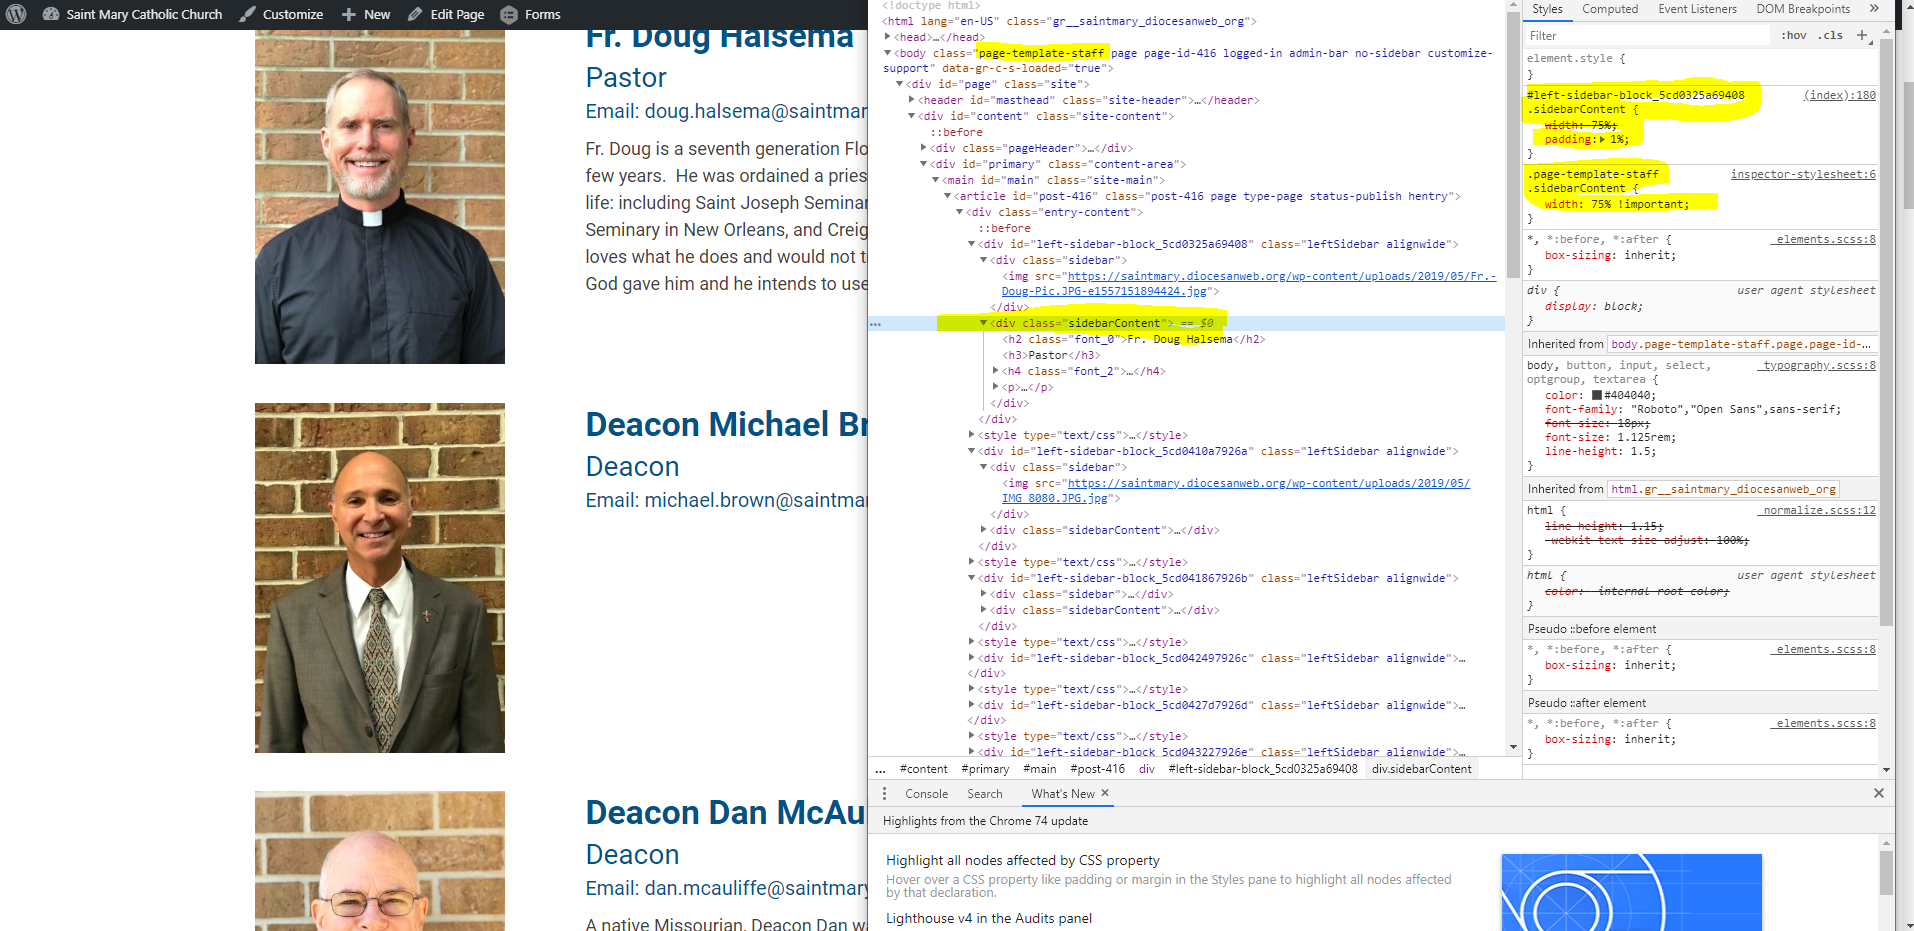Click the WordPress logo in admin bar
The width and height of the screenshot is (1914, 931).
[16, 14]
